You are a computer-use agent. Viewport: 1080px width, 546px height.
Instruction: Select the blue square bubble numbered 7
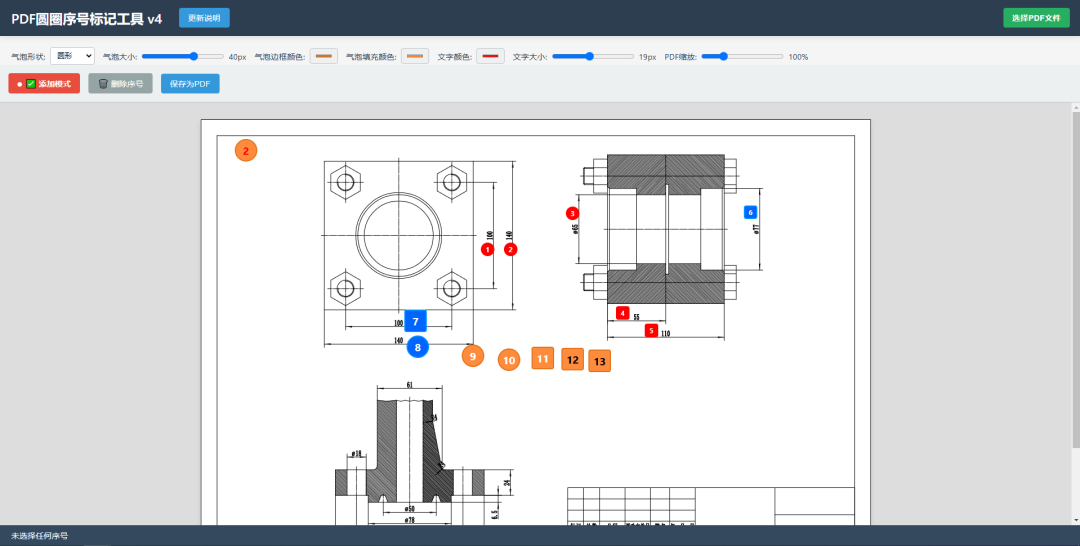415,322
